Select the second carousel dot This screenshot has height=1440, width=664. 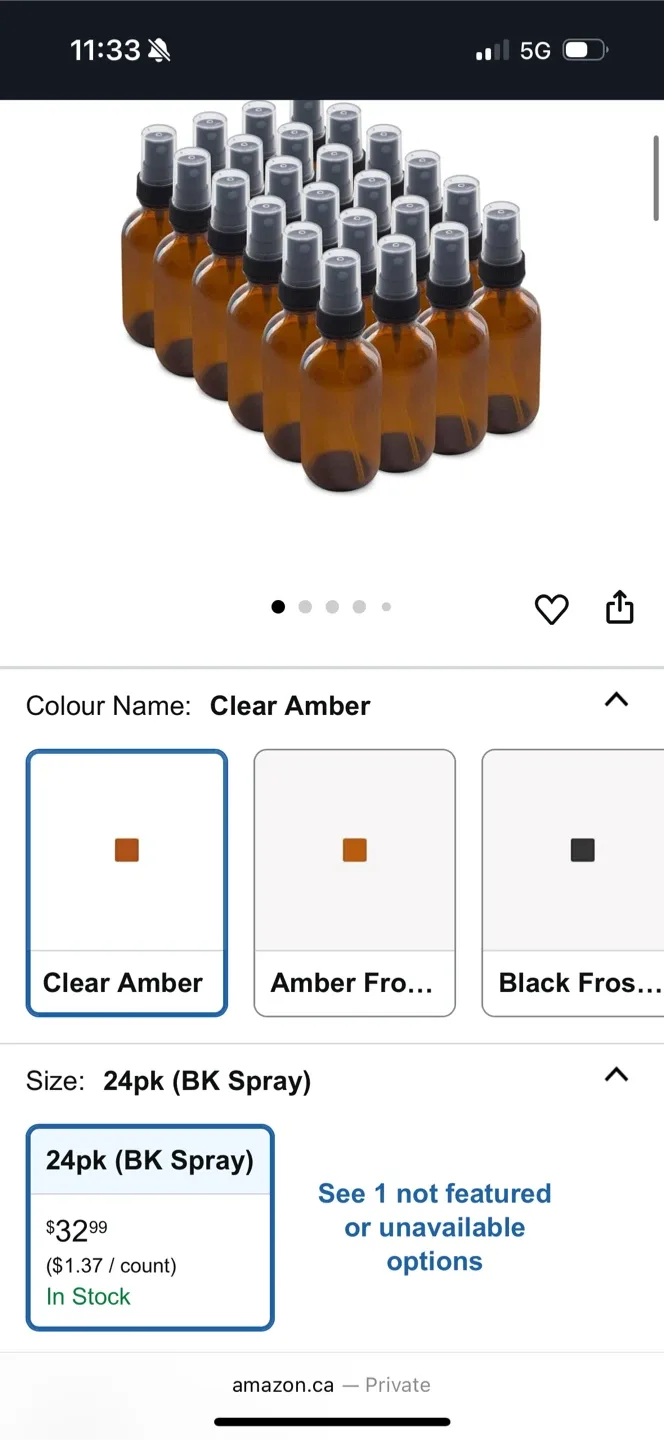click(305, 606)
